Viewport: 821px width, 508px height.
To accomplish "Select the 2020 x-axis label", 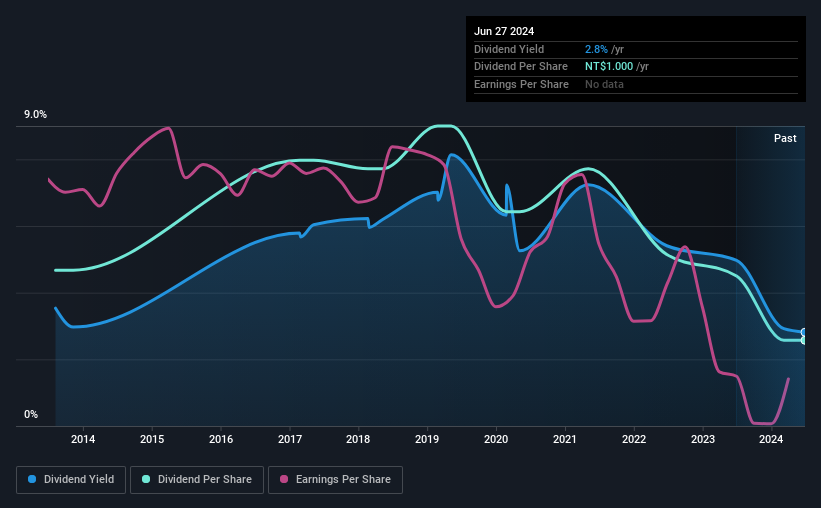I will (x=496, y=439).
